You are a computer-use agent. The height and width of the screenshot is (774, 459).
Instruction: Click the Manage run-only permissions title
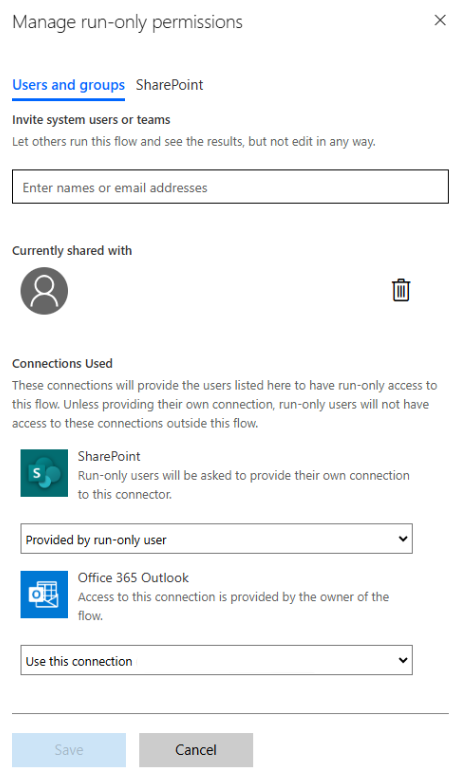[127, 22]
